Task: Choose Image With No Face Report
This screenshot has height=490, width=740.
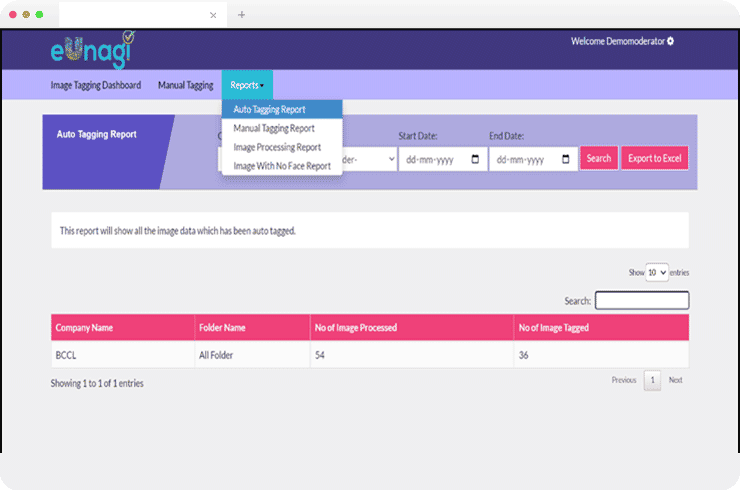Action: coord(281,166)
